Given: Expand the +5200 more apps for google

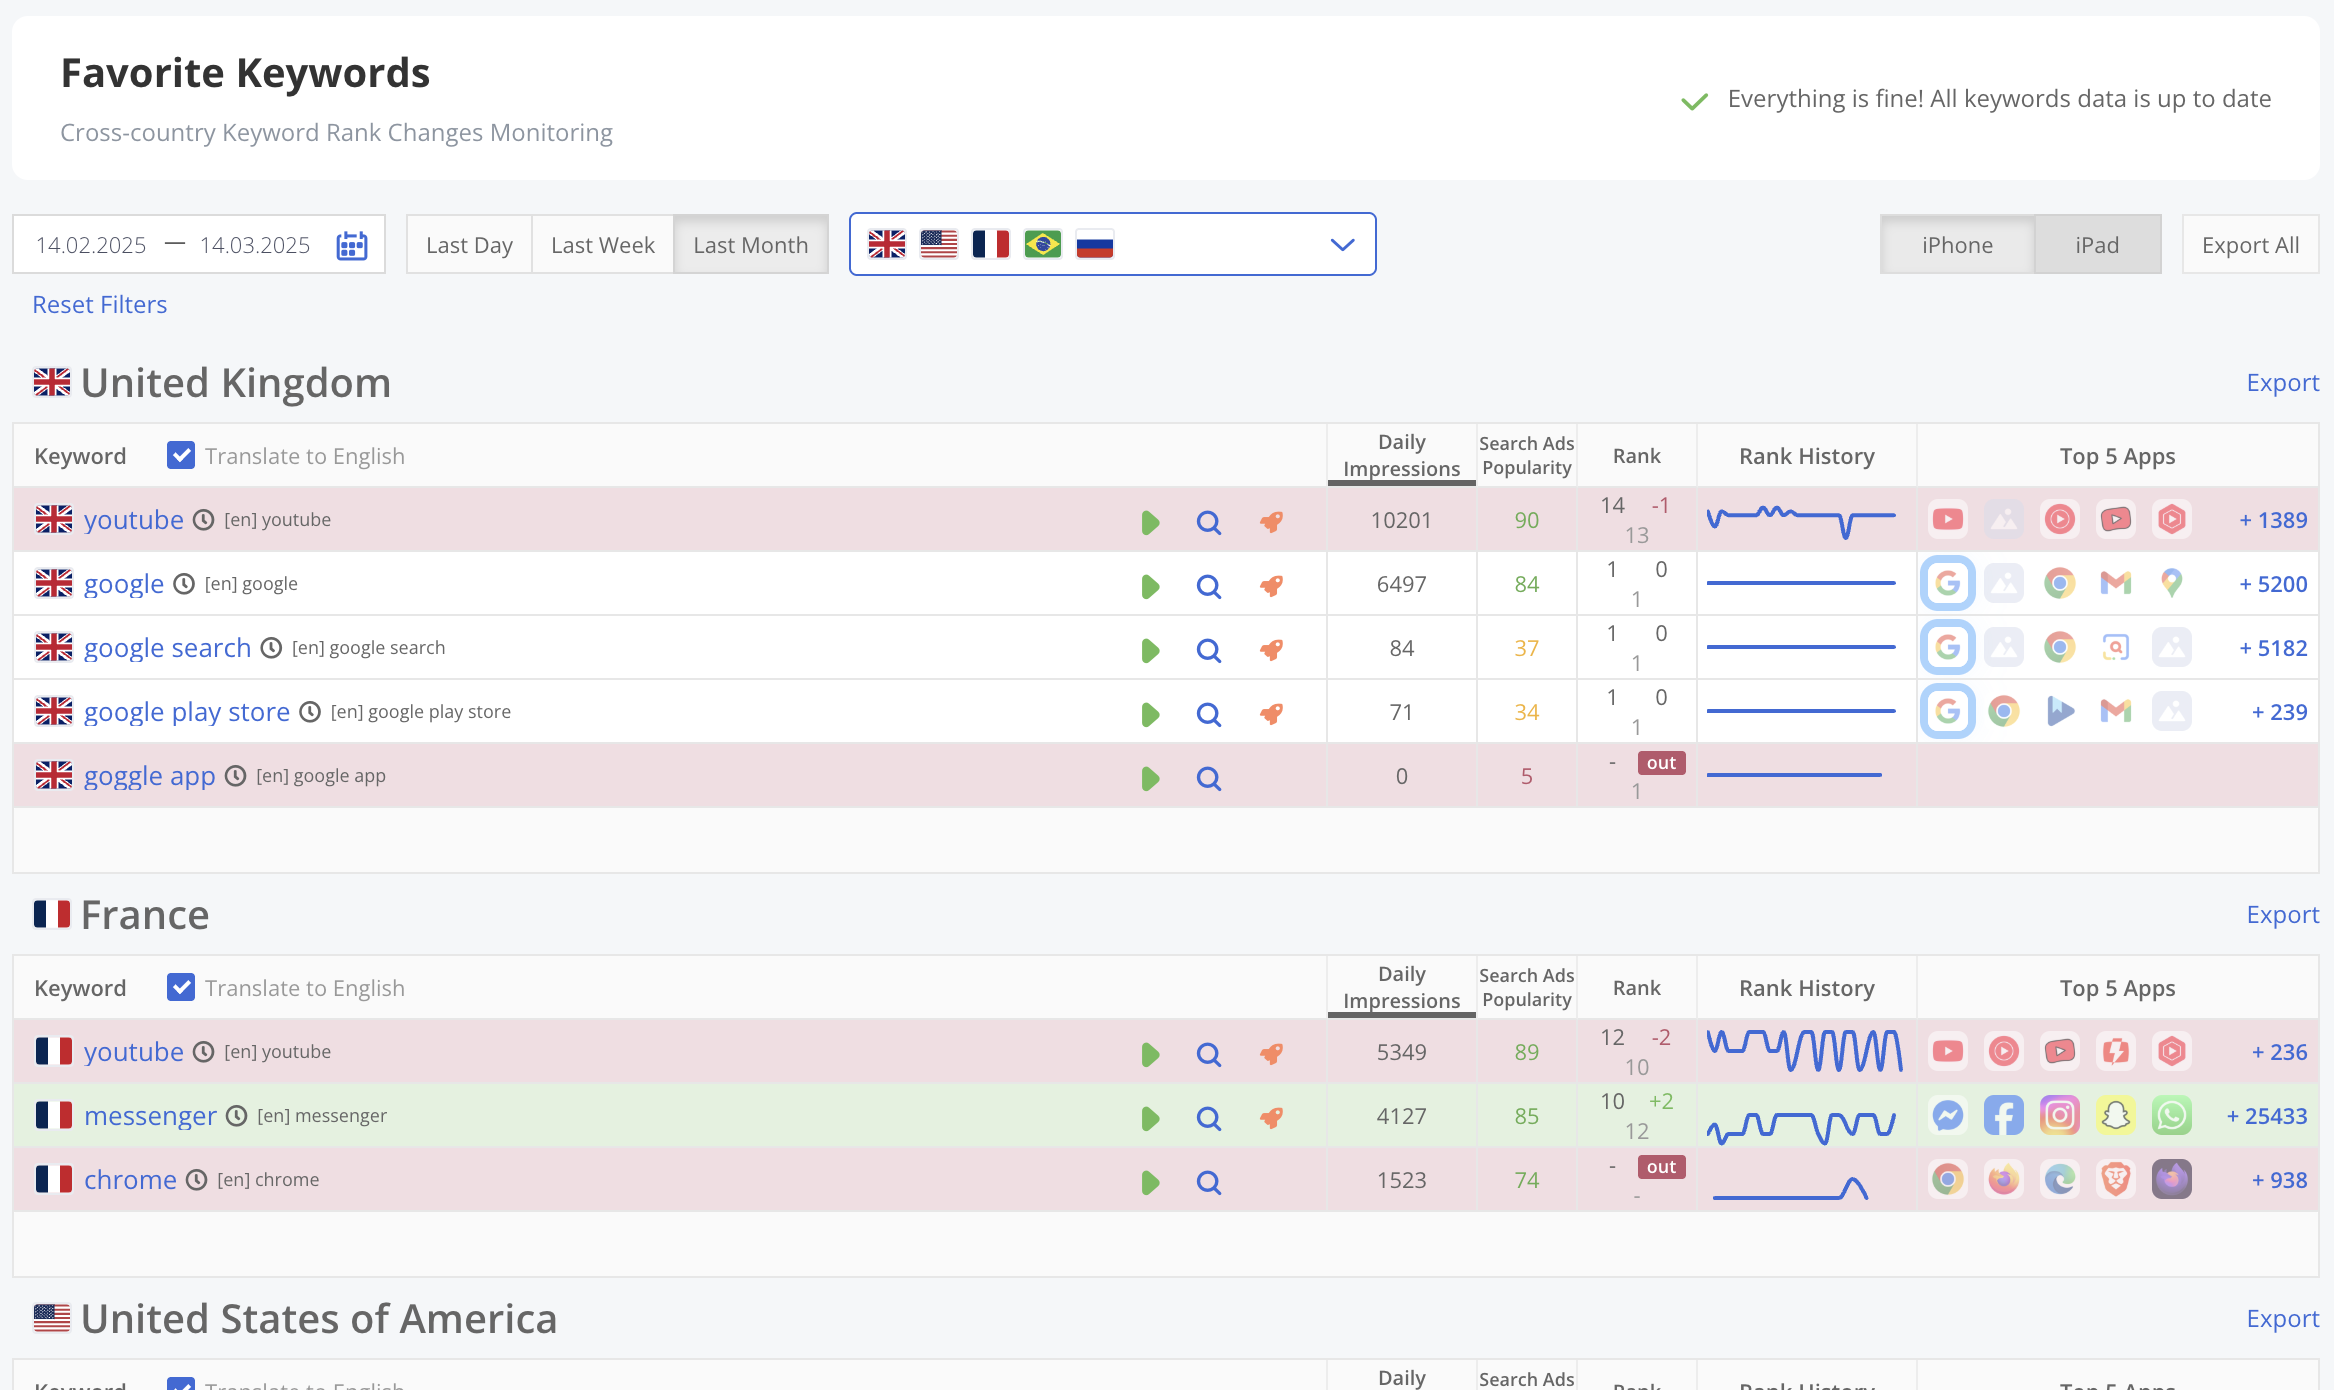Looking at the screenshot, I should coord(2273,584).
